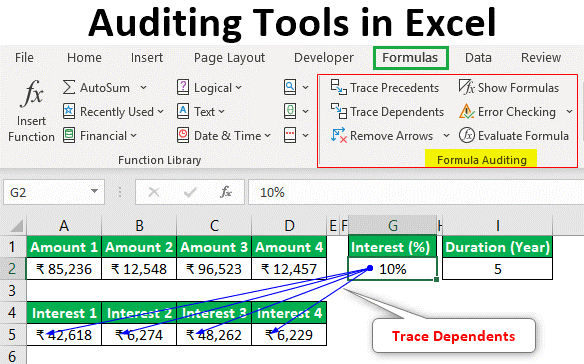The width and height of the screenshot is (584, 364).
Task: Expand the Text dropdown arrow
Action: coord(221,111)
